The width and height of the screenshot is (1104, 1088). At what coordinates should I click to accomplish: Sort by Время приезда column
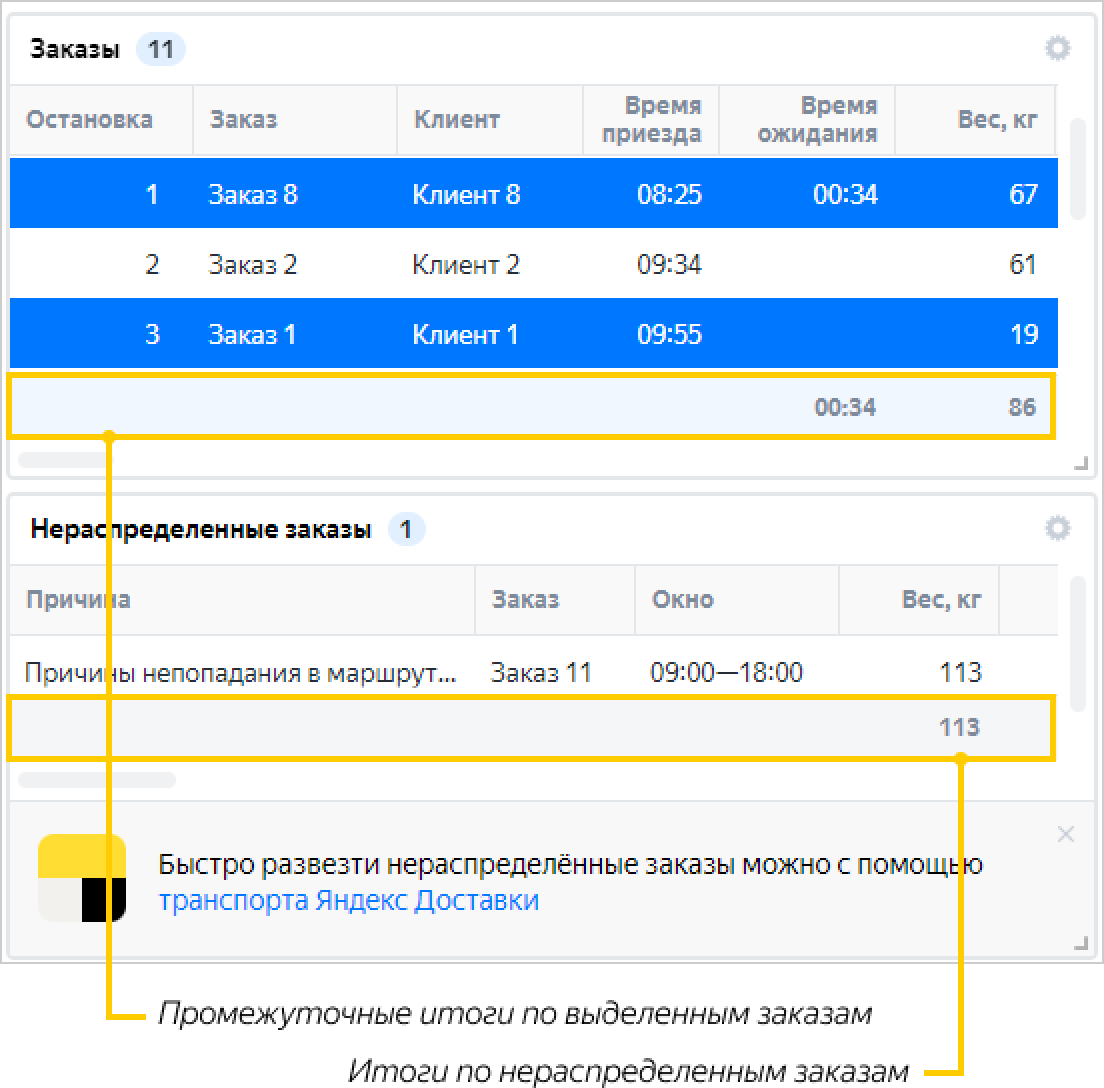point(651,120)
